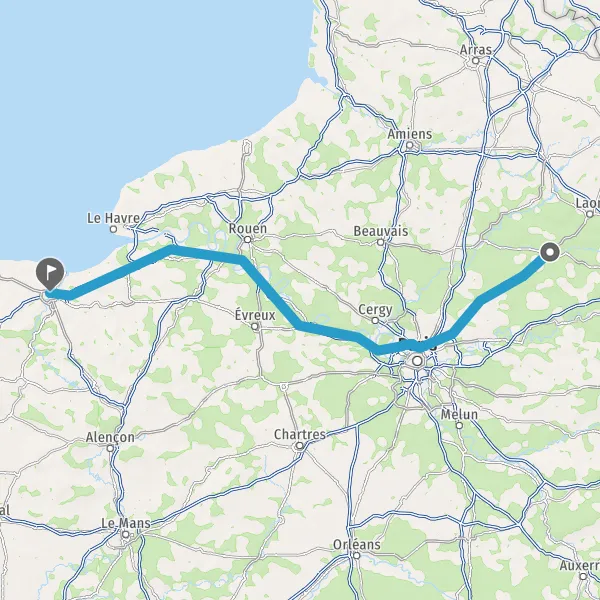This screenshot has width=600, height=600.
Task: Click the Arras city label
Action: (476, 50)
